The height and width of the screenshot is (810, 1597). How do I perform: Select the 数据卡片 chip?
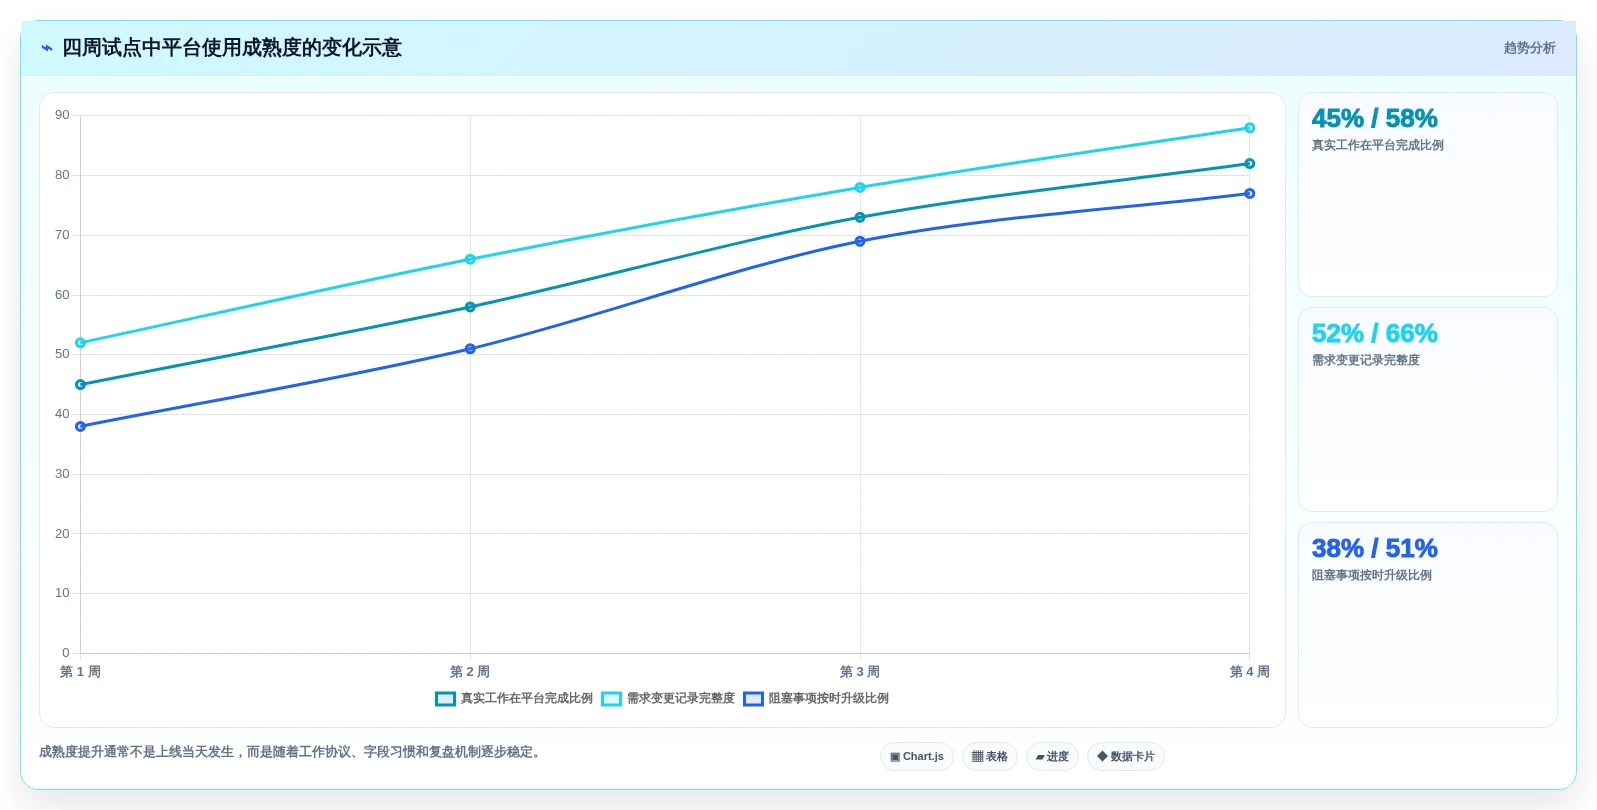click(x=1126, y=757)
